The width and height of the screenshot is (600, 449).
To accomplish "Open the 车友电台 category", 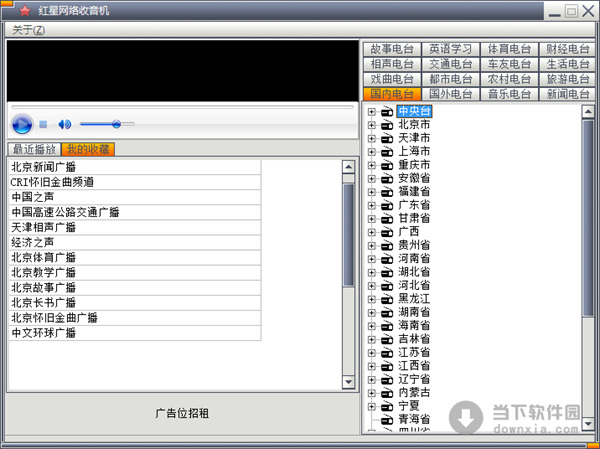I will 509,64.
